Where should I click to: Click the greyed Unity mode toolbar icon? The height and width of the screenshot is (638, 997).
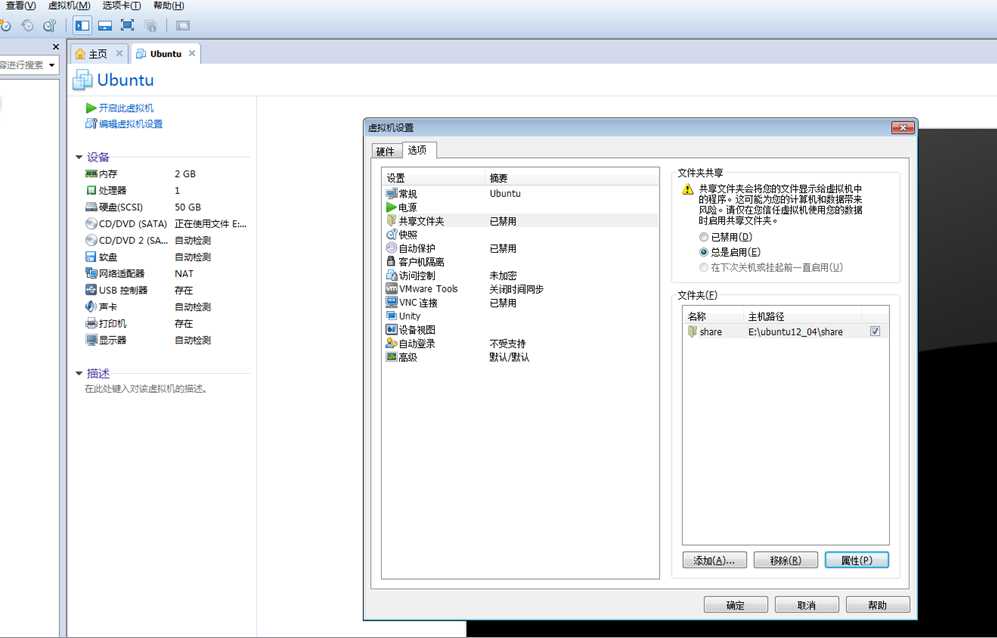coord(151,25)
